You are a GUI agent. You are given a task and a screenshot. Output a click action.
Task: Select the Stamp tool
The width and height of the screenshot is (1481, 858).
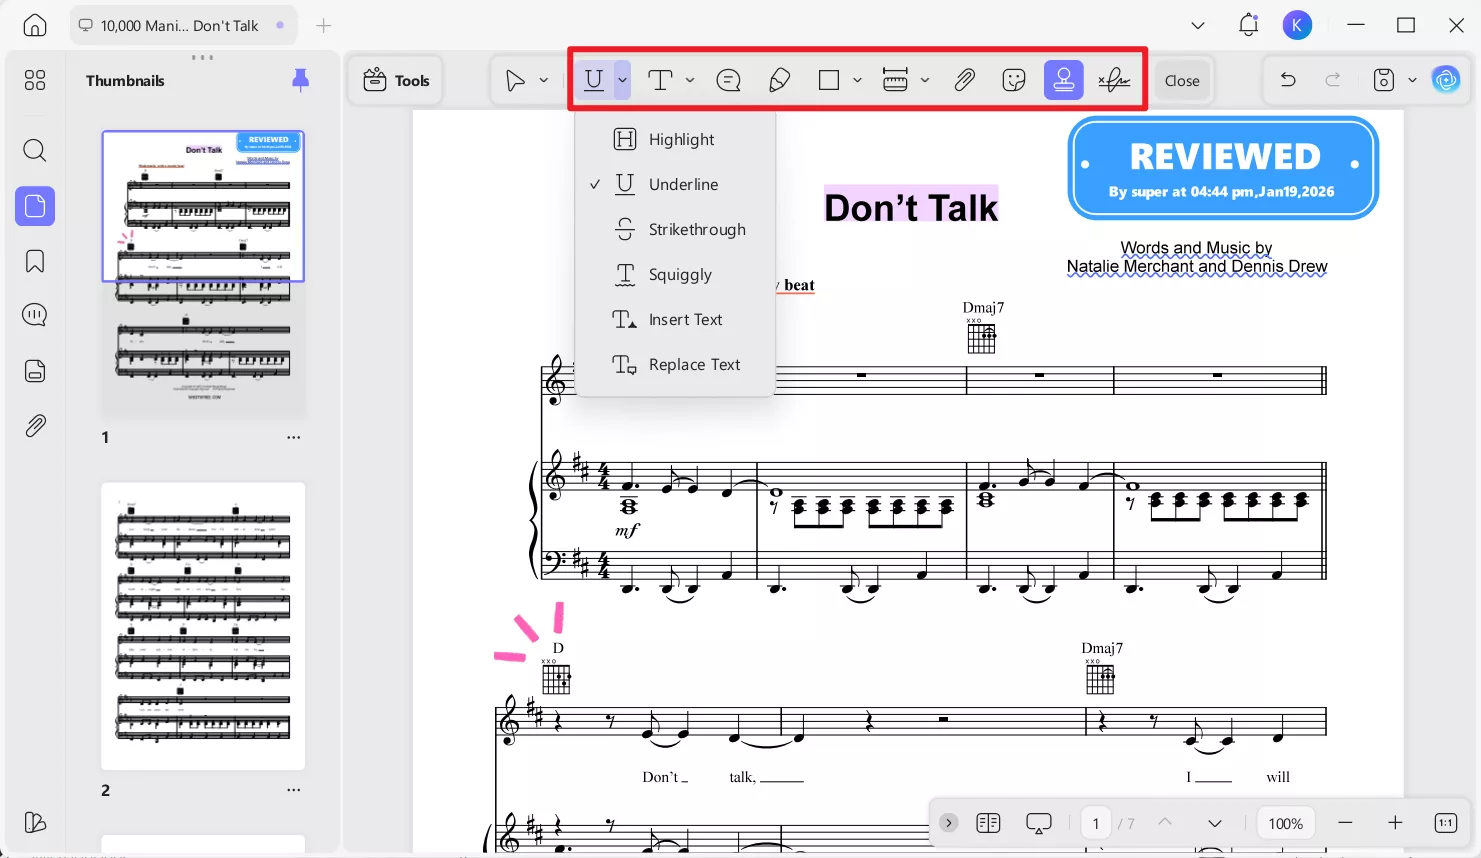tap(1064, 80)
